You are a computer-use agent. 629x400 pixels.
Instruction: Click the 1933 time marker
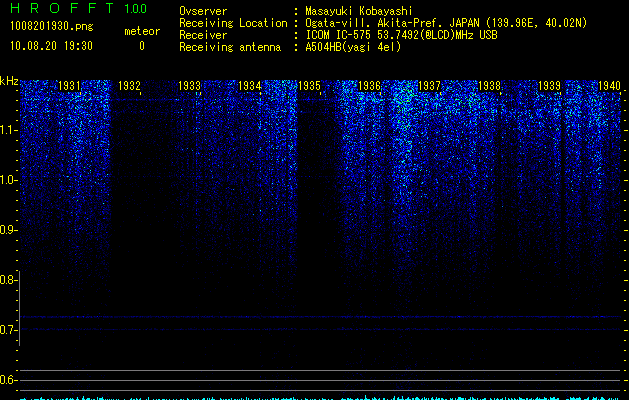point(189,86)
